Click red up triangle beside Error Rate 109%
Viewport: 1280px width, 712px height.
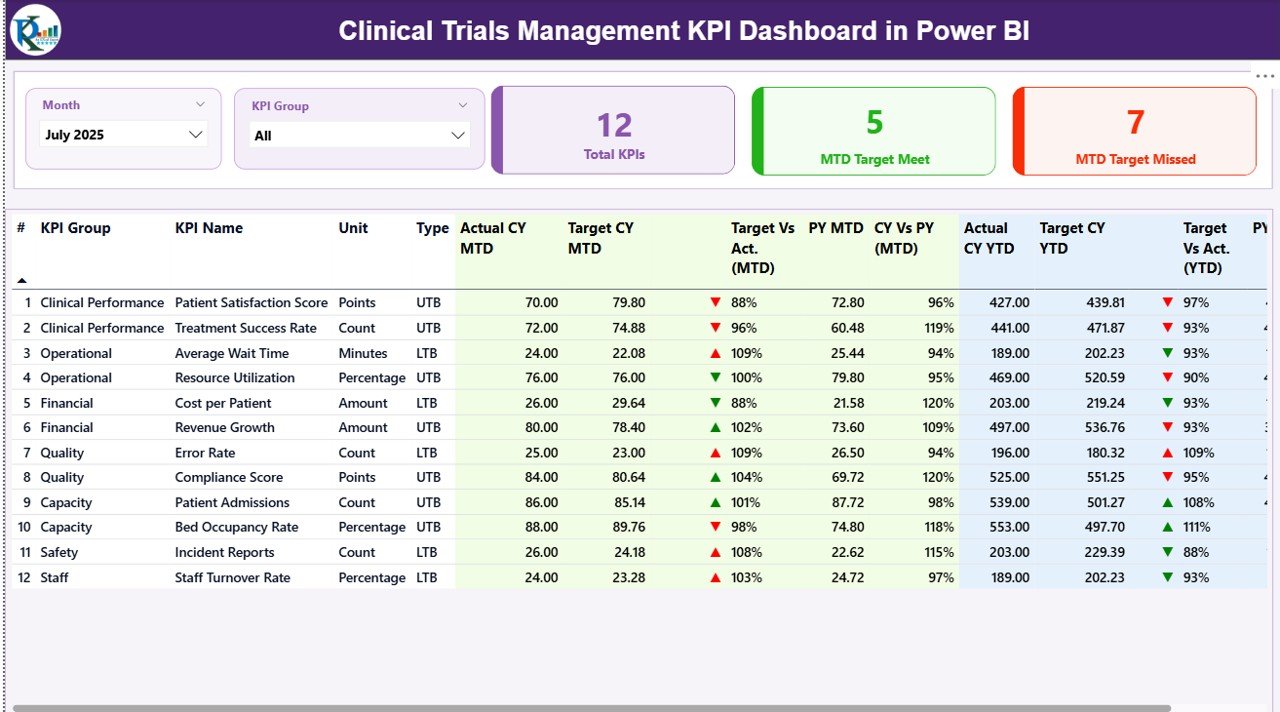713,452
